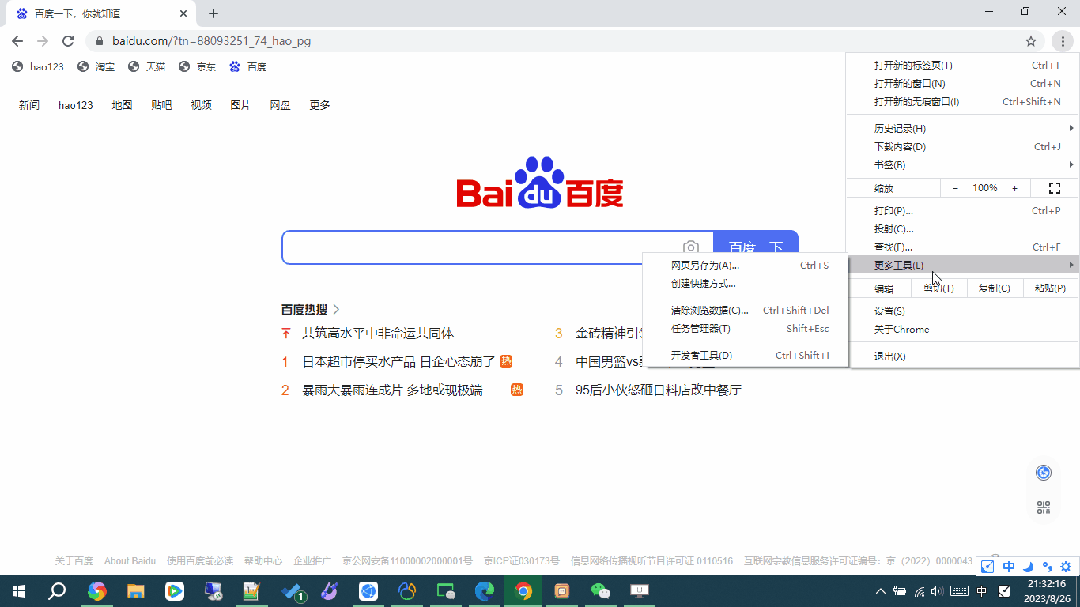Click the 网盘 navigation link
This screenshot has height=607, width=1080.
[x=280, y=105]
